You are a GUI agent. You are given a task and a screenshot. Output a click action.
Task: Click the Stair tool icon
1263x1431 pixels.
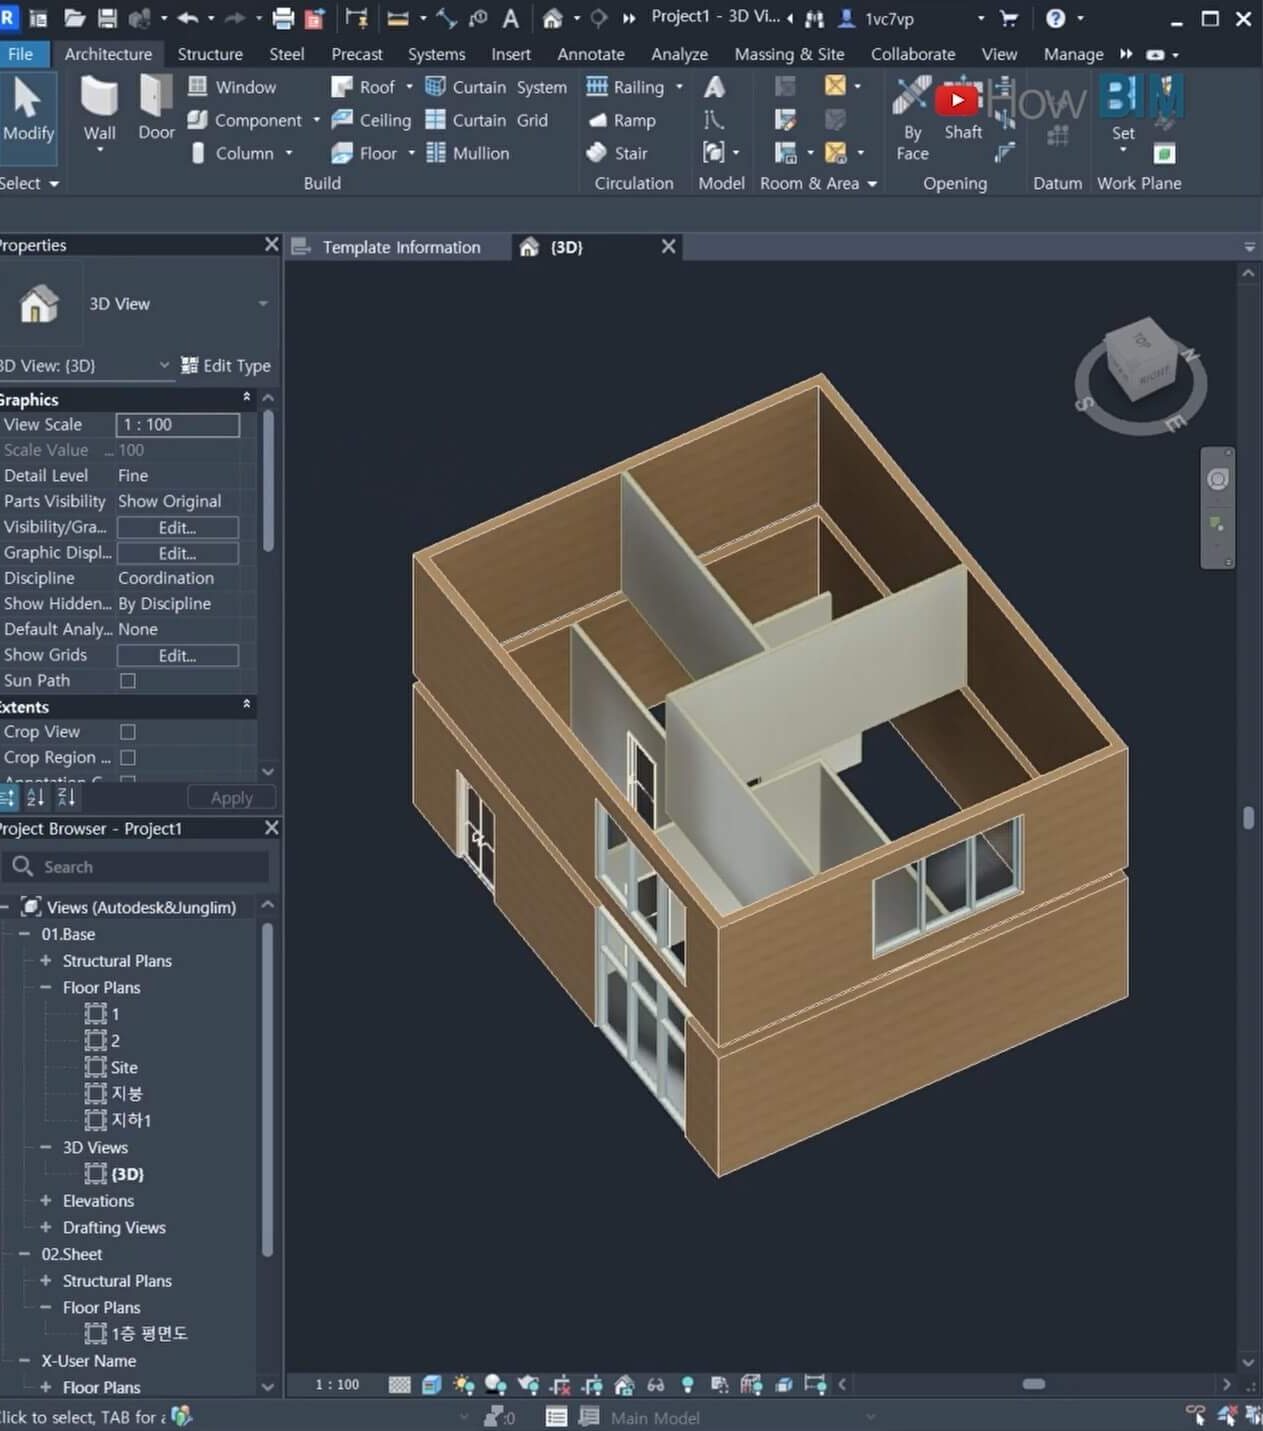[597, 153]
